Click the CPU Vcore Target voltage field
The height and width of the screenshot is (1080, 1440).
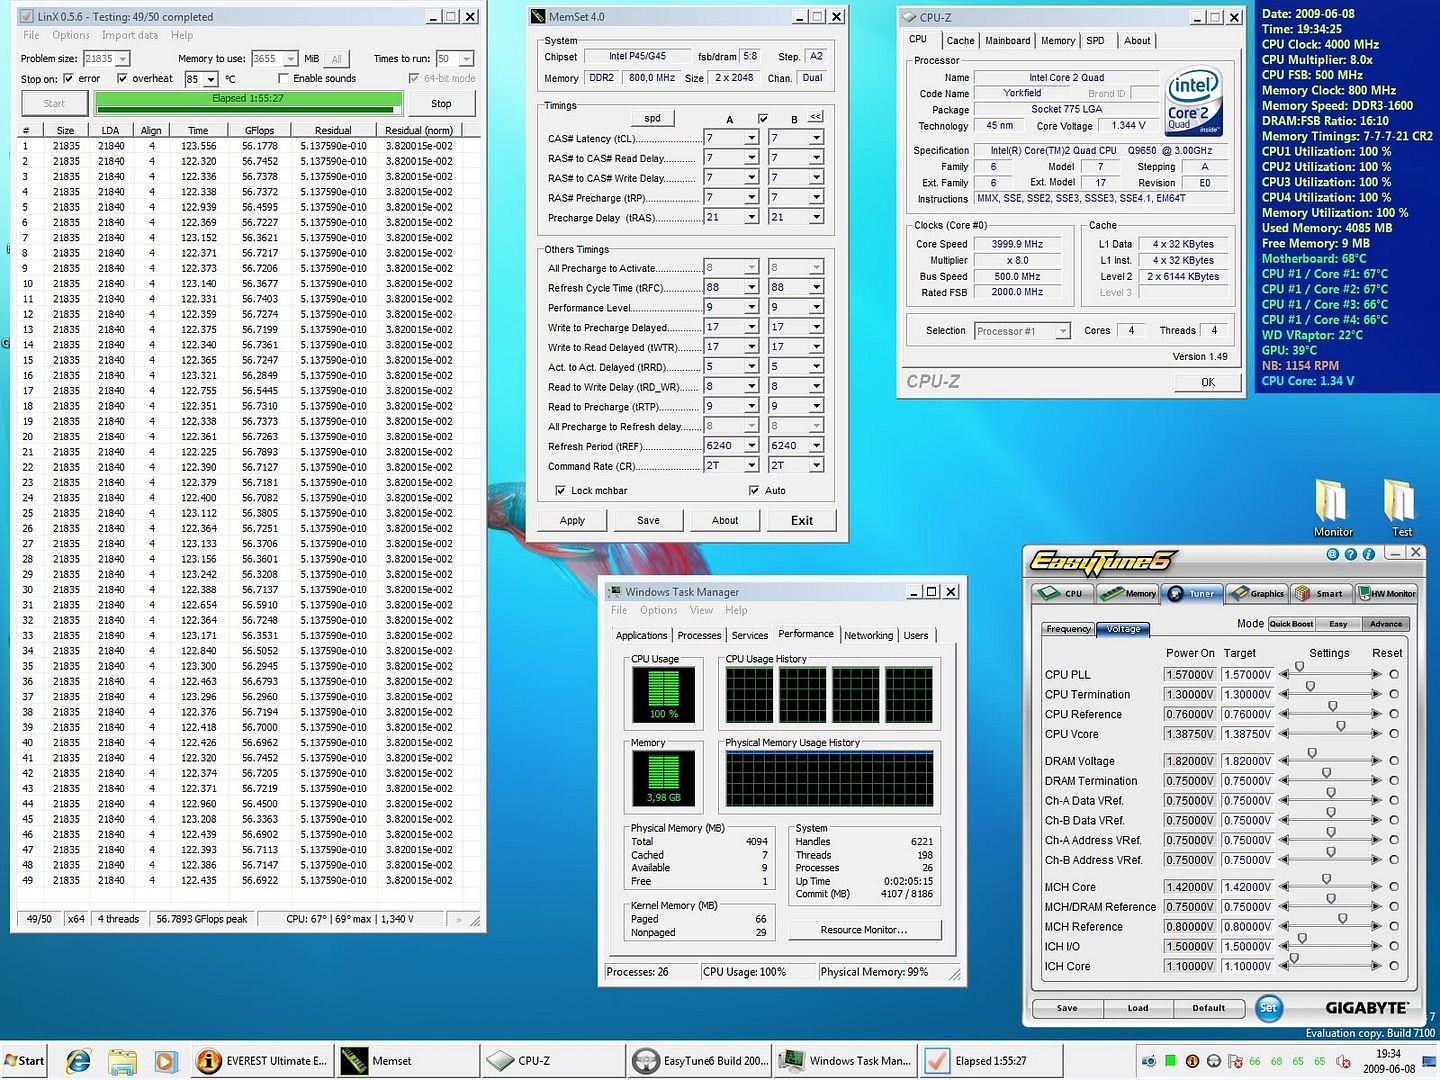tap(1248, 734)
